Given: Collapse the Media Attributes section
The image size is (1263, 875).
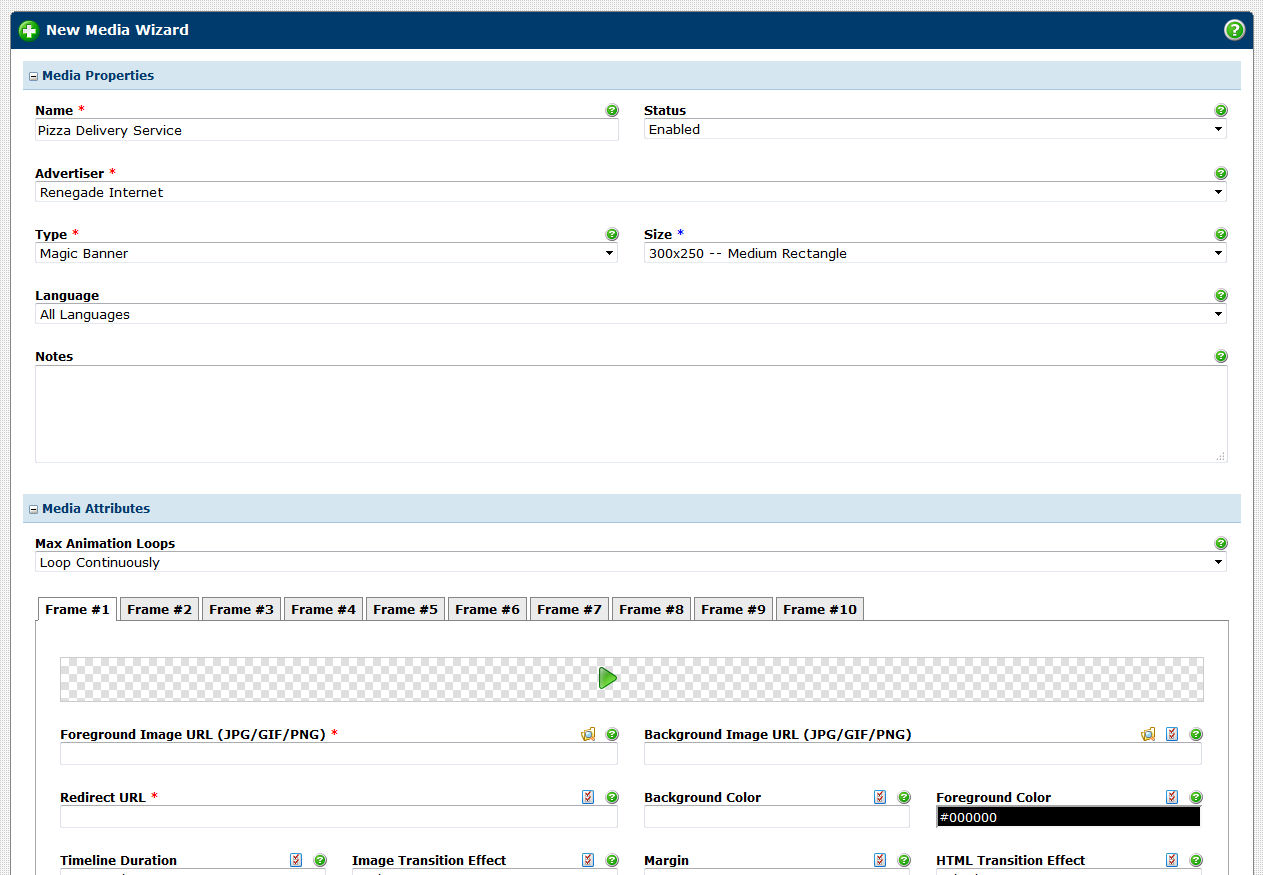Looking at the screenshot, I should click(33, 509).
